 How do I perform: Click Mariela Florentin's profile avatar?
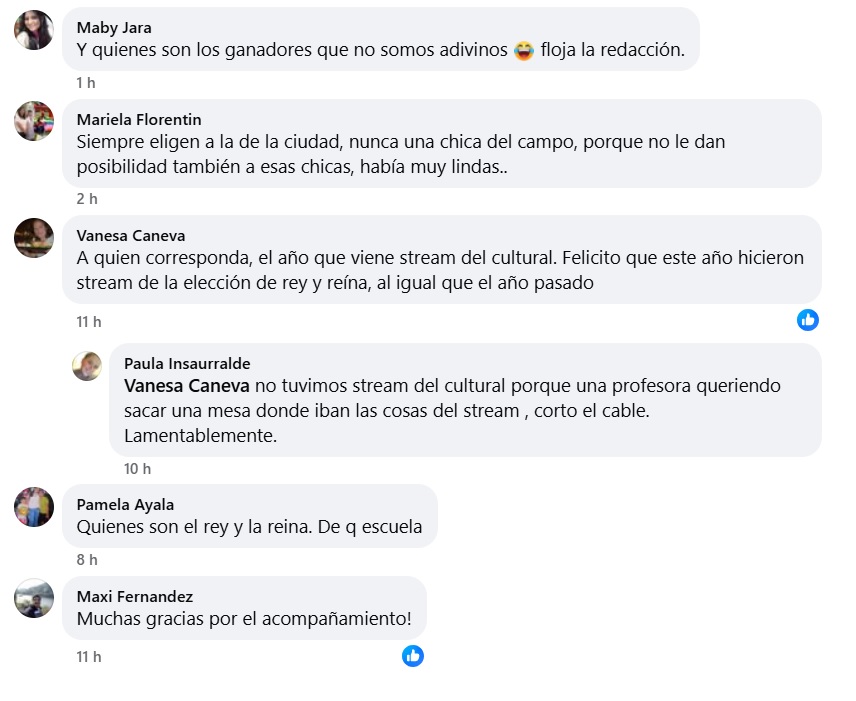click(34, 121)
